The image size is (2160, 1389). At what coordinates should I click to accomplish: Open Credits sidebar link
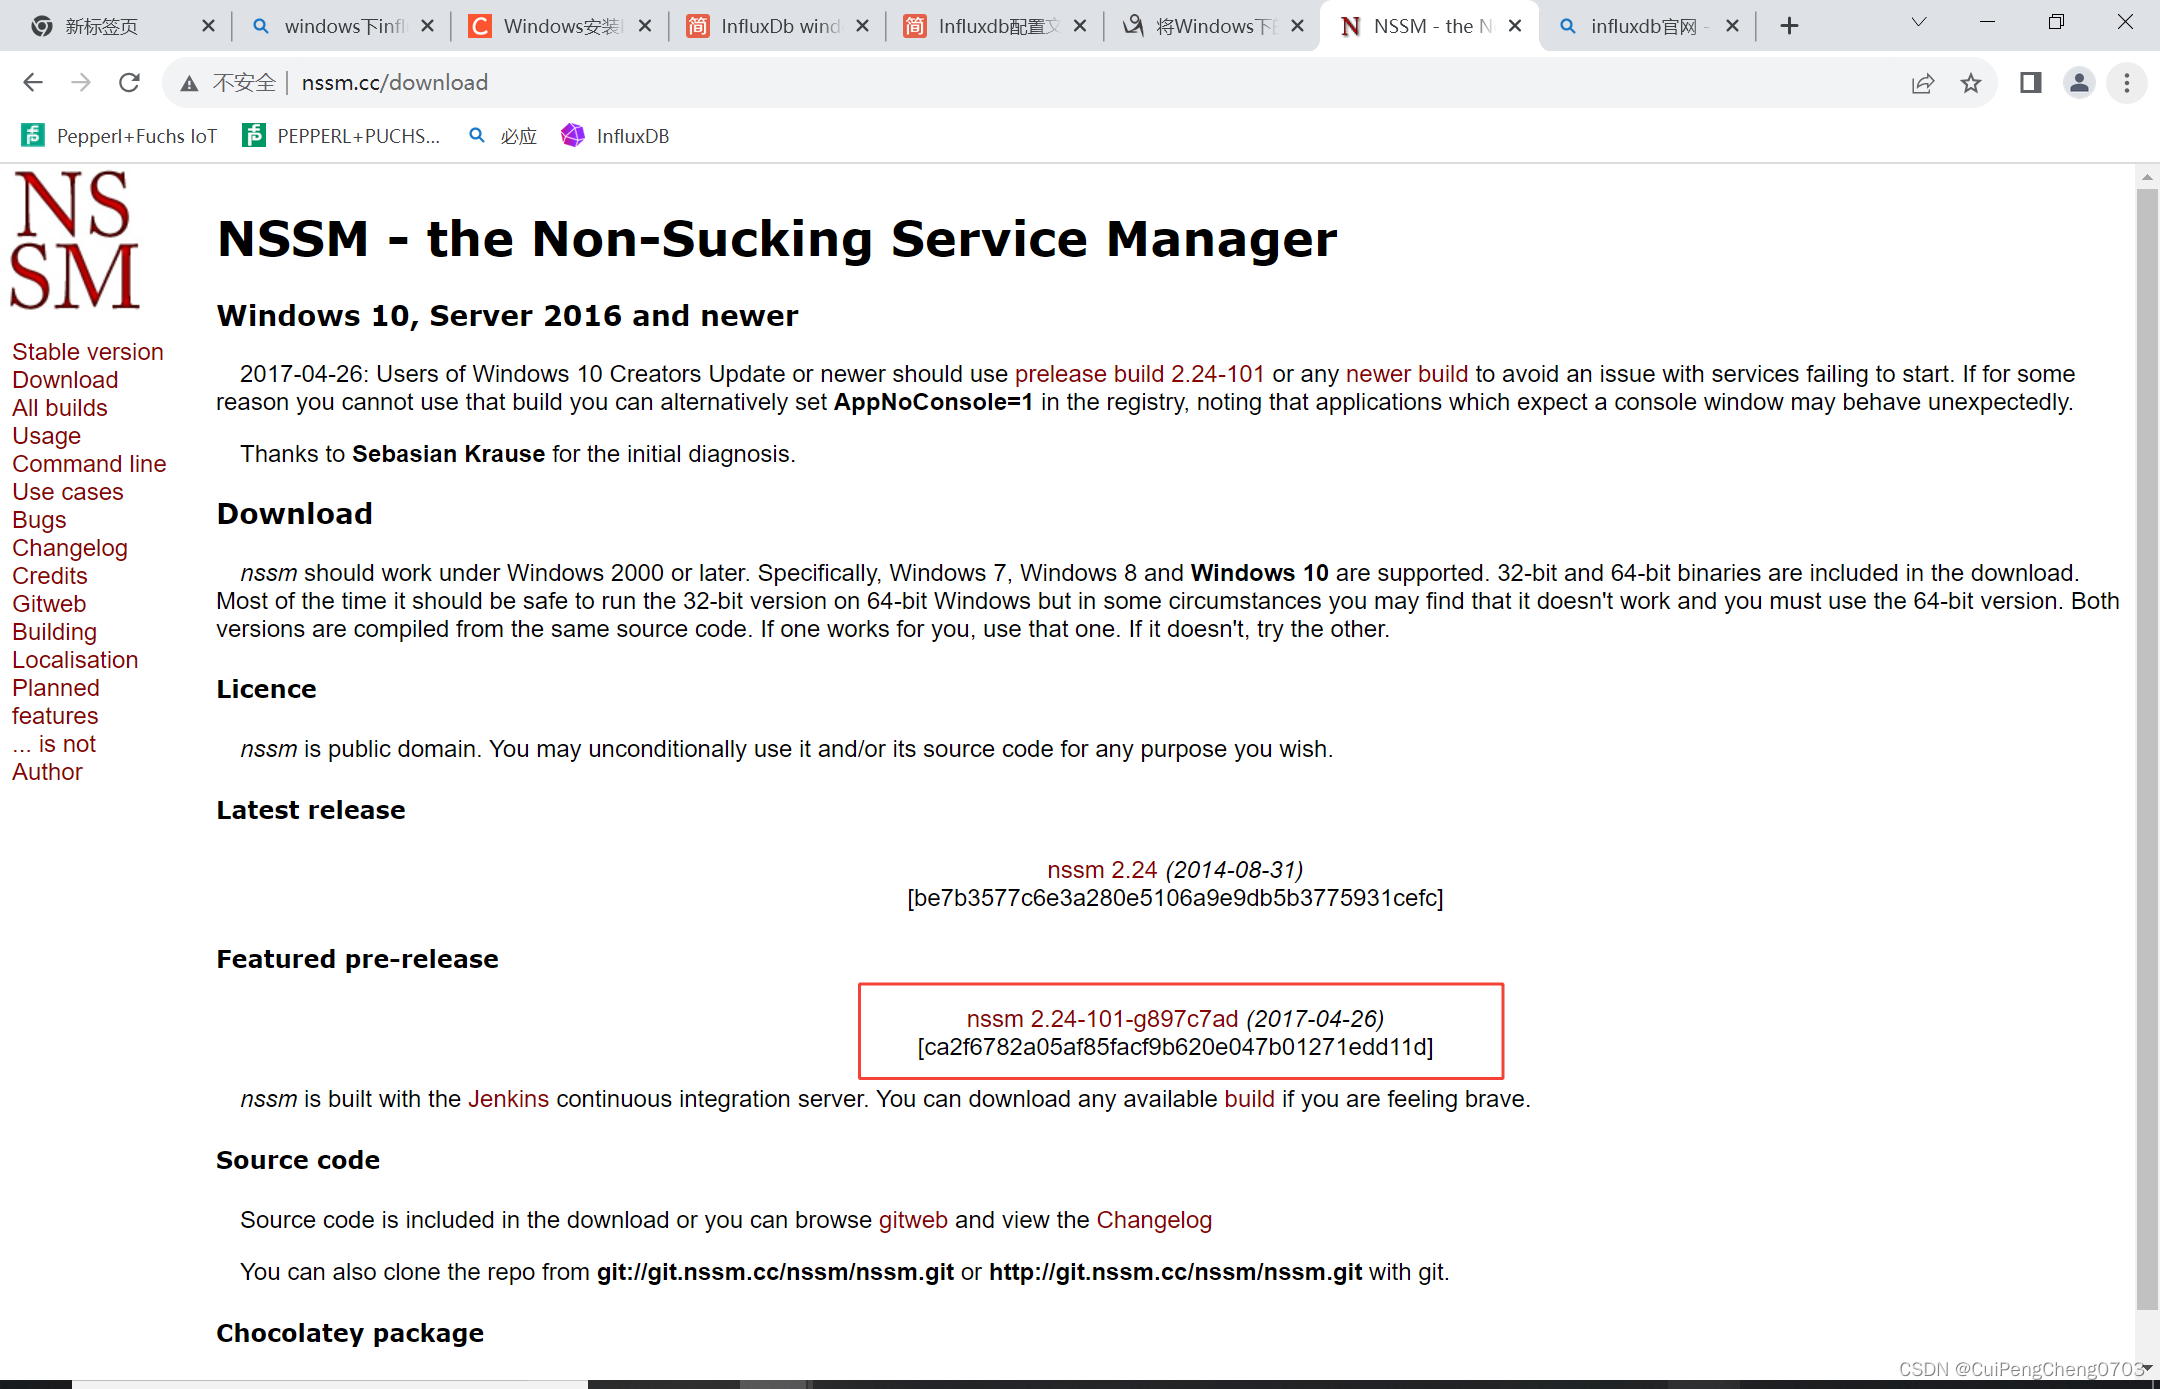[50, 576]
